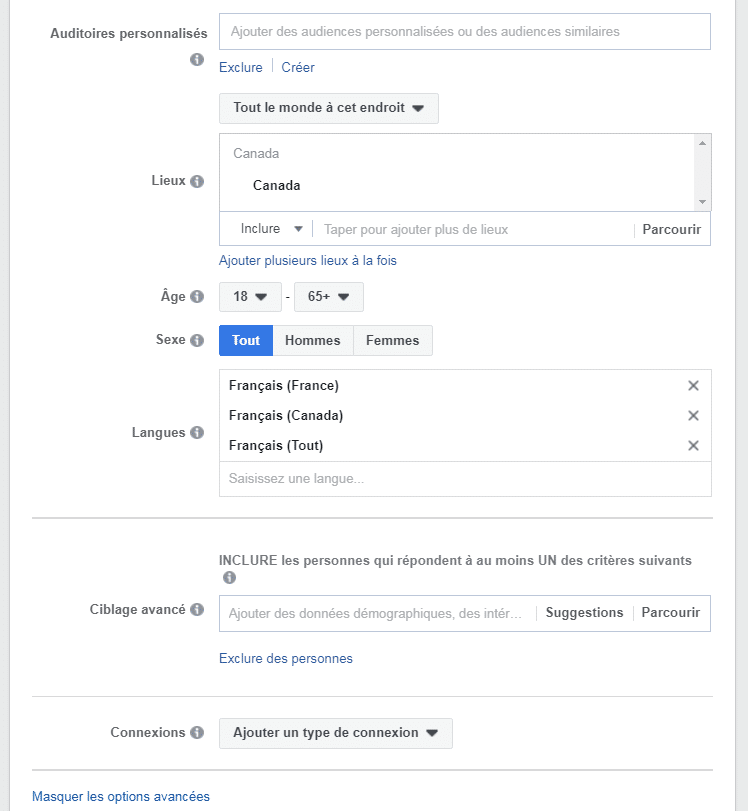Screen dimensions: 748x811
Task: Click the Connexions info icon
Action: (197, 732)
